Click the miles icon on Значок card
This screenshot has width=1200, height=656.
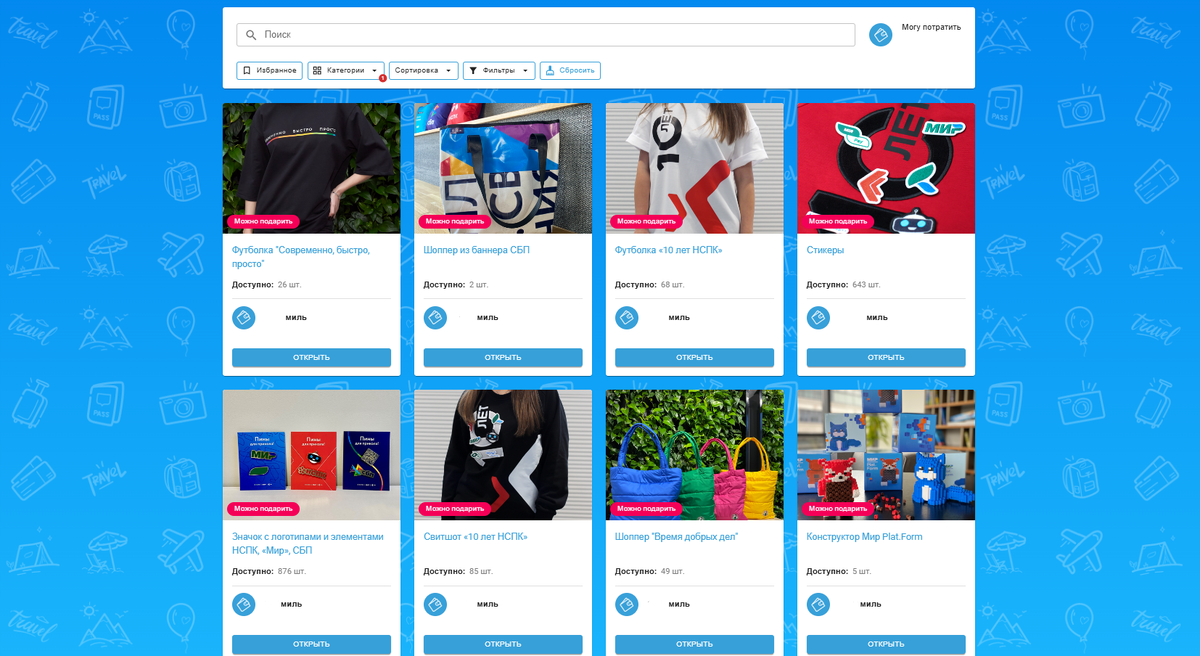click(x=244, y=605)
